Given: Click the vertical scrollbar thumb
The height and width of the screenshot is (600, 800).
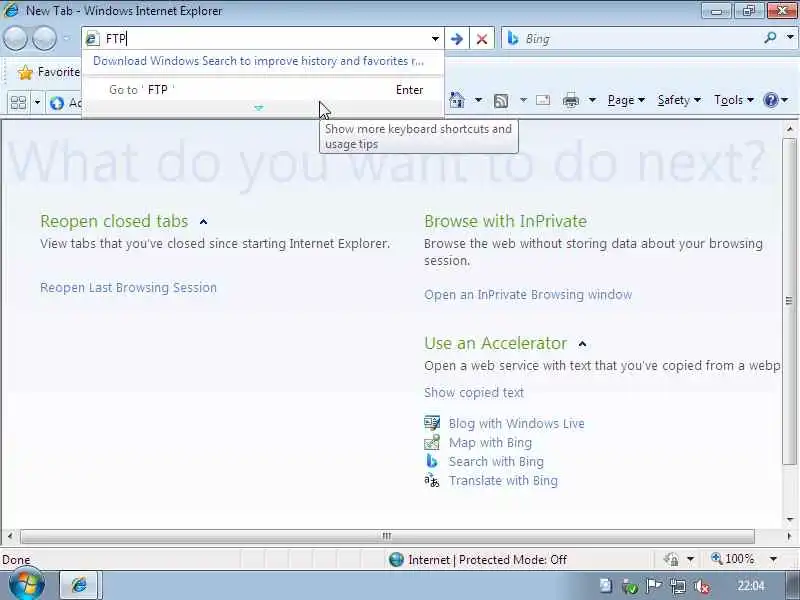Looking at the screenshot, I should coord(789,301).
